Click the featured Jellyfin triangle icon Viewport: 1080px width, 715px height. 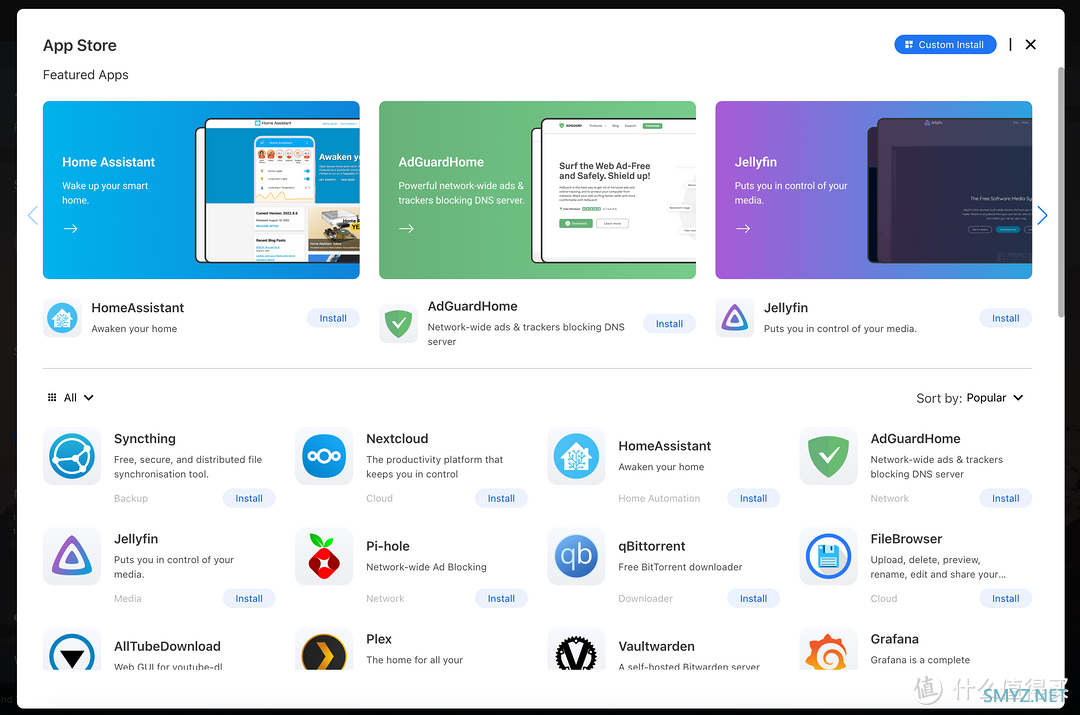point(734,318)
